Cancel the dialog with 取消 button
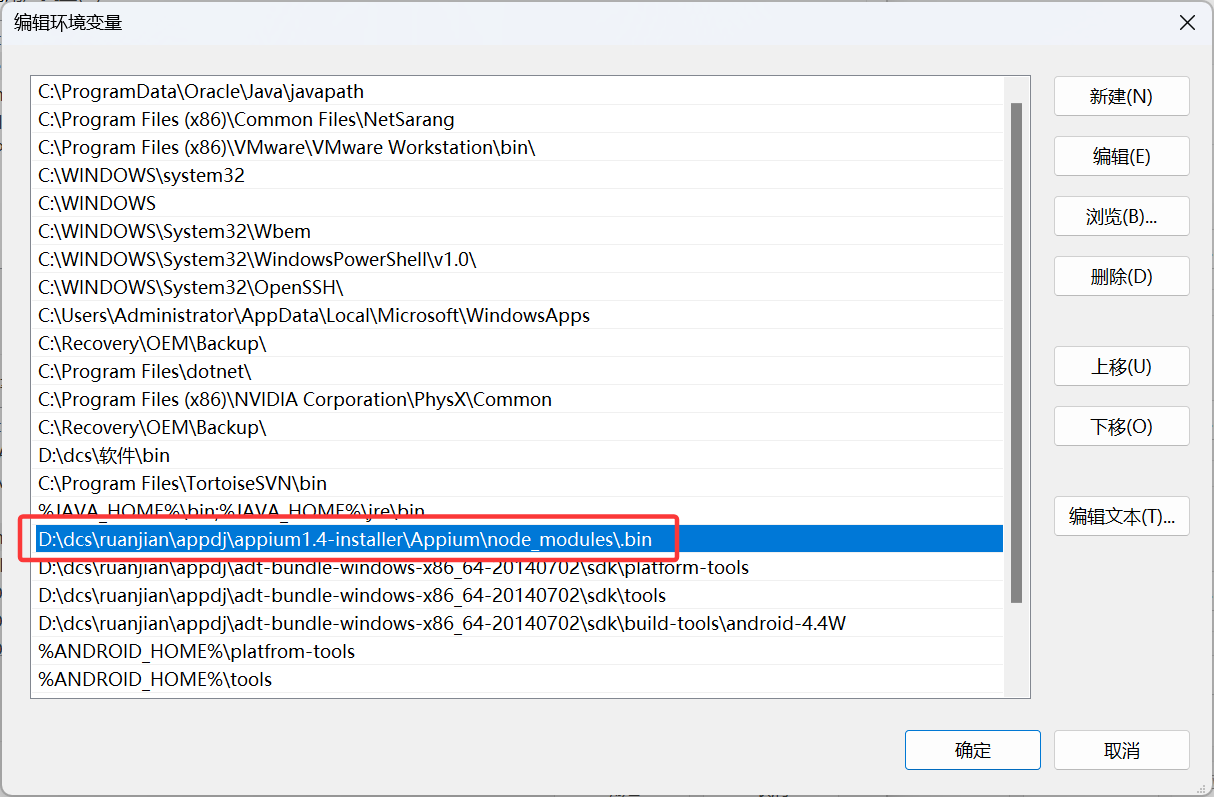The height and width of the screenshot is (797, 1214). coord(1121,750)
